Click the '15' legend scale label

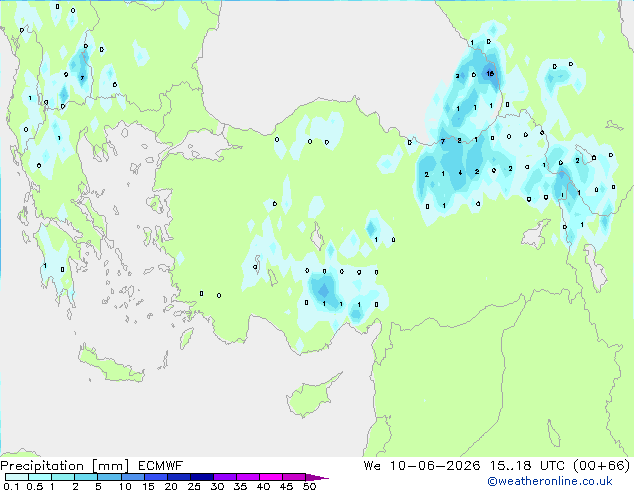click(x=148, y=486)
